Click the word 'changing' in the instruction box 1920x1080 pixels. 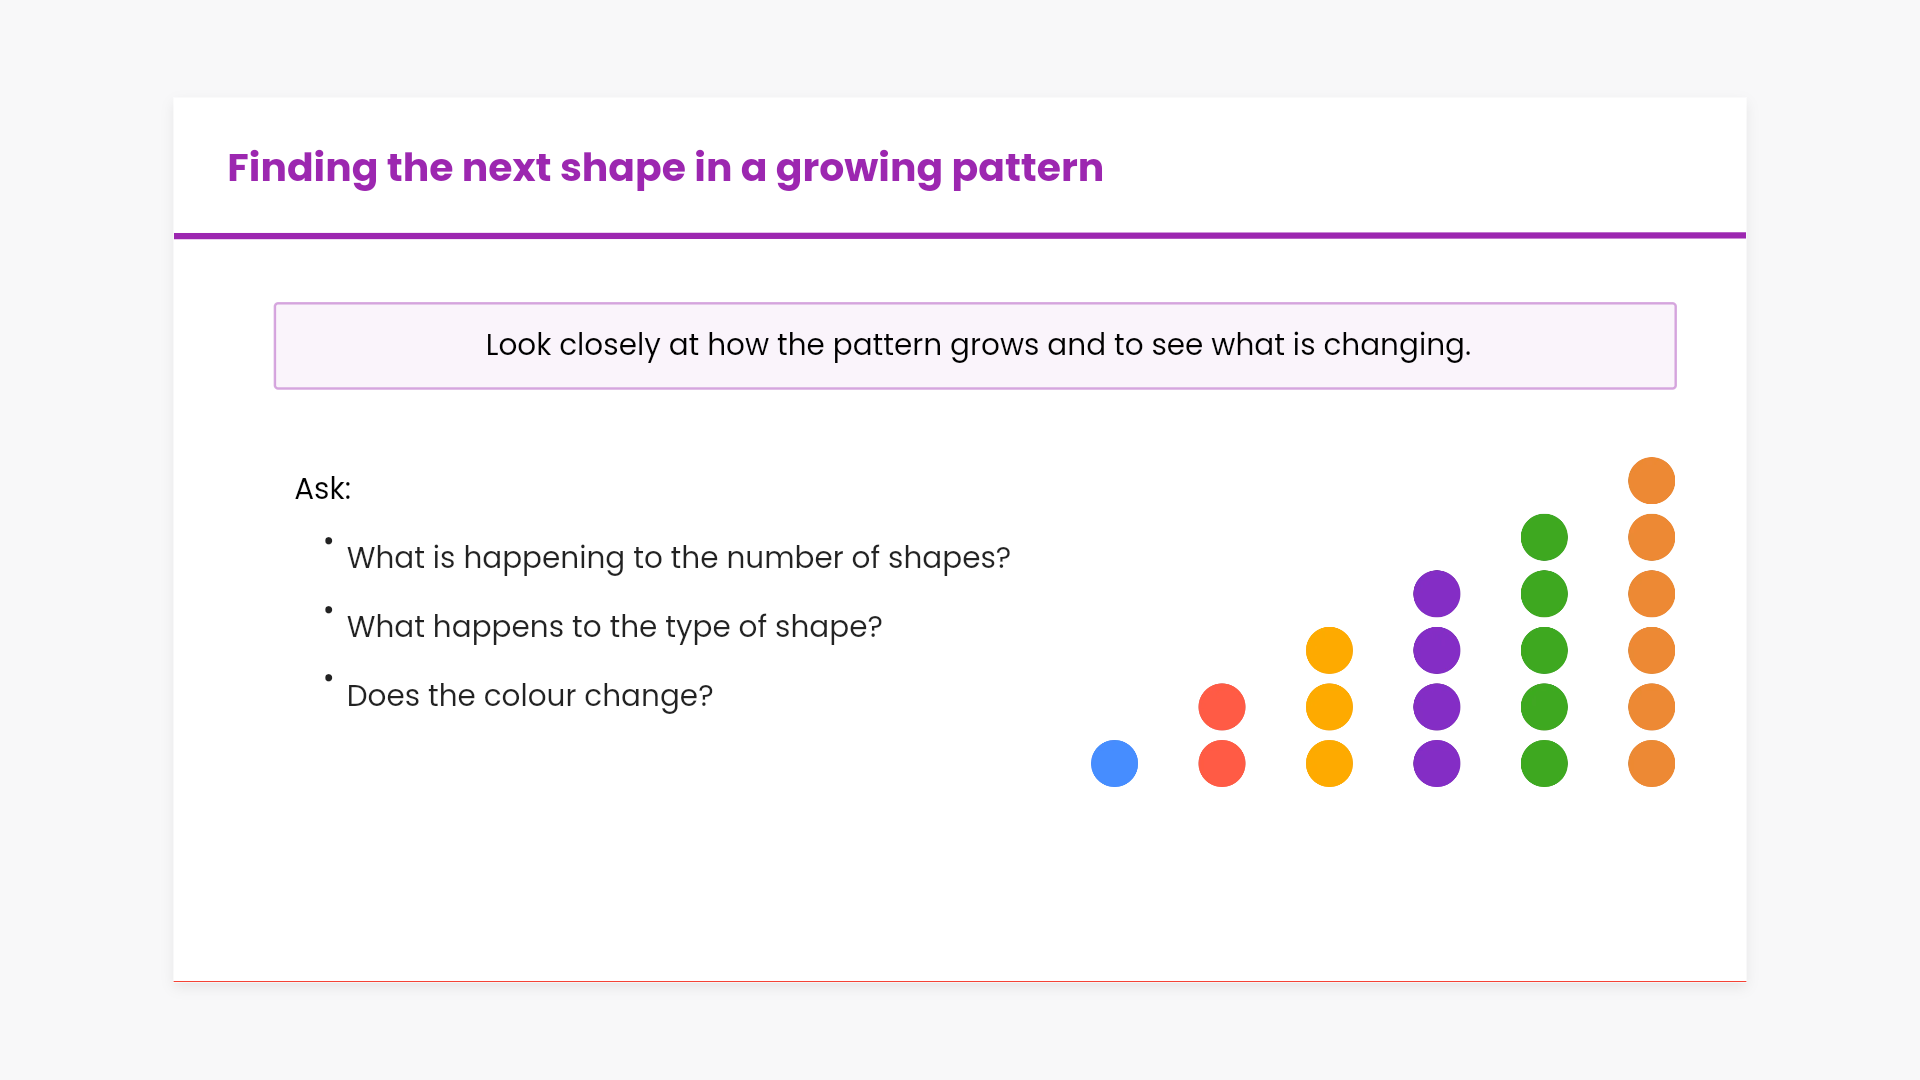point(1395,345)
